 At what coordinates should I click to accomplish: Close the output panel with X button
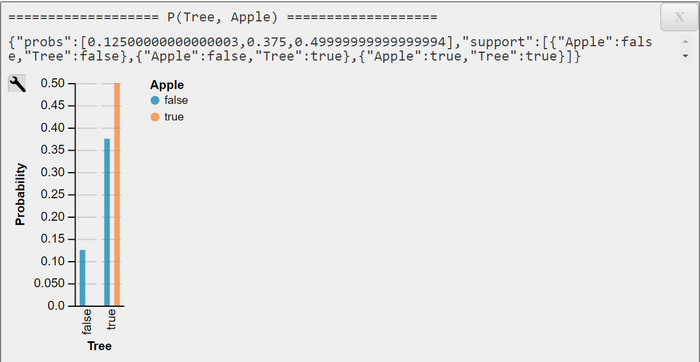click(x=679, y=17)
